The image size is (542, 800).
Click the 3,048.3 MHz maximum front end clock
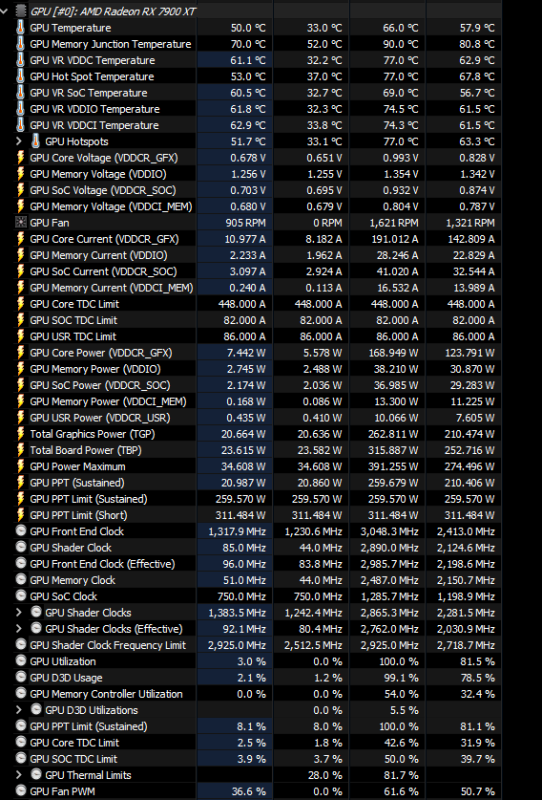click(389, 532)
